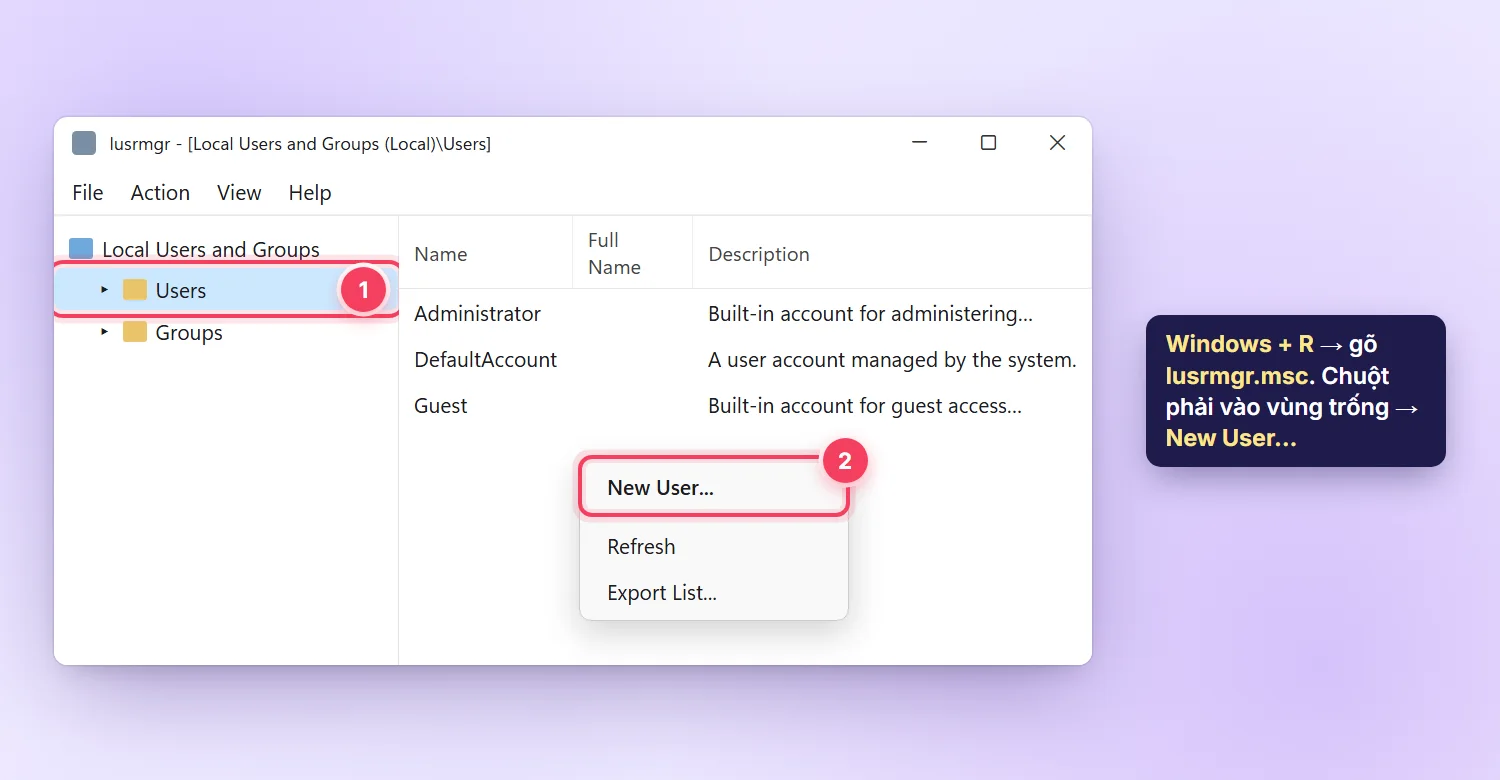Choose Refresh from context menu
The height and width of the screenshot is (780, 1500).
(714, 547)
